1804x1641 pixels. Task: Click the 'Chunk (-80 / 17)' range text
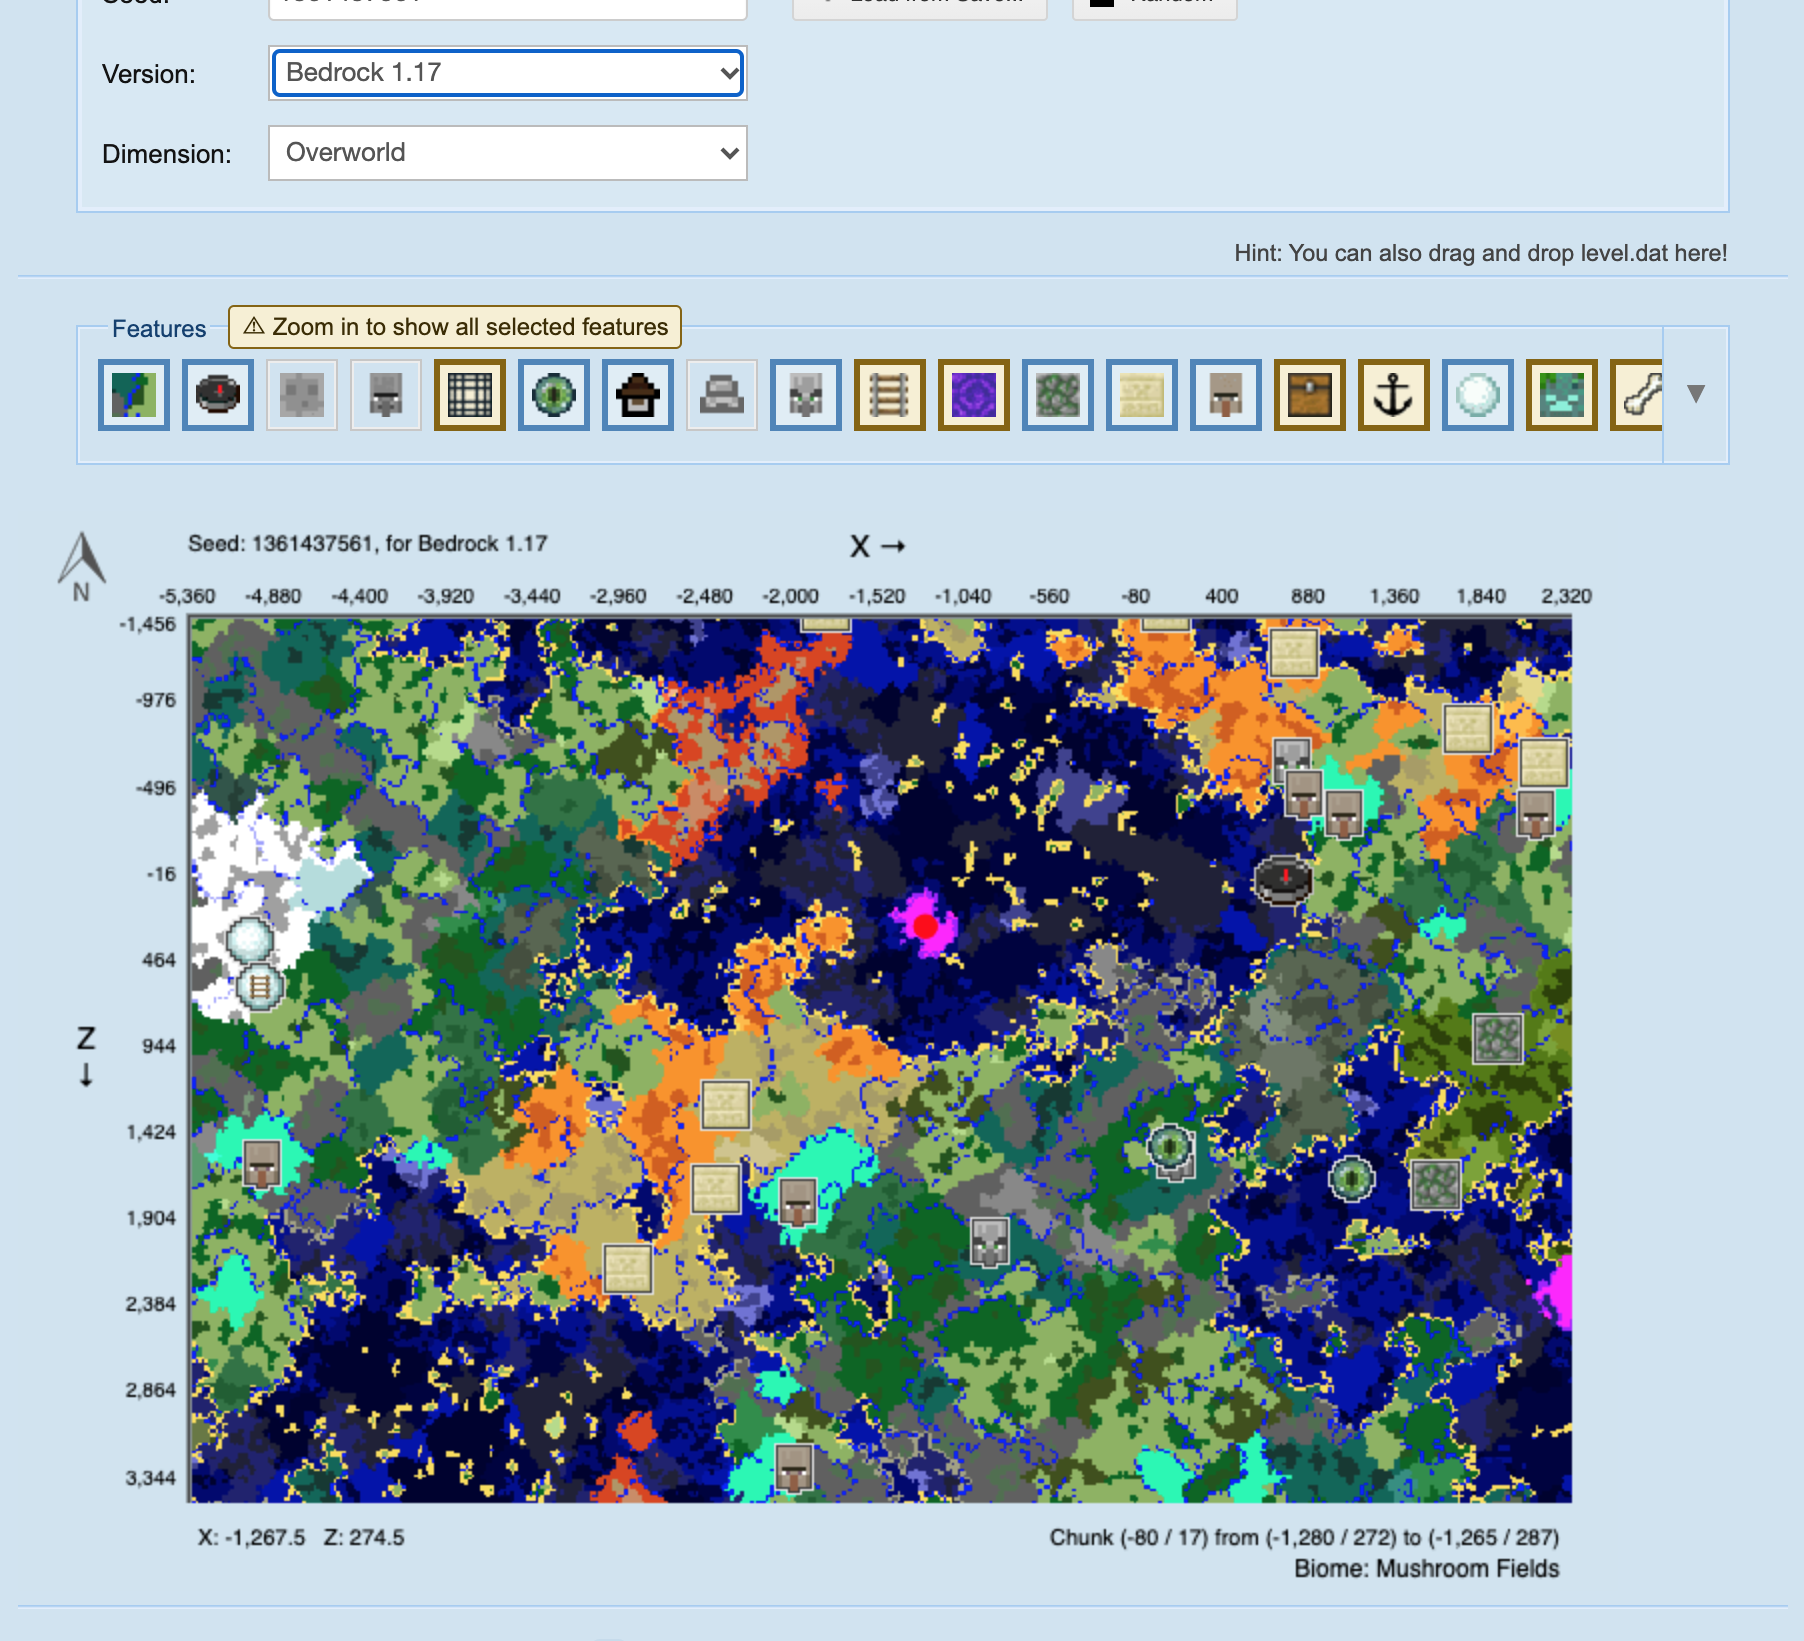[x=1304, y=1538]
